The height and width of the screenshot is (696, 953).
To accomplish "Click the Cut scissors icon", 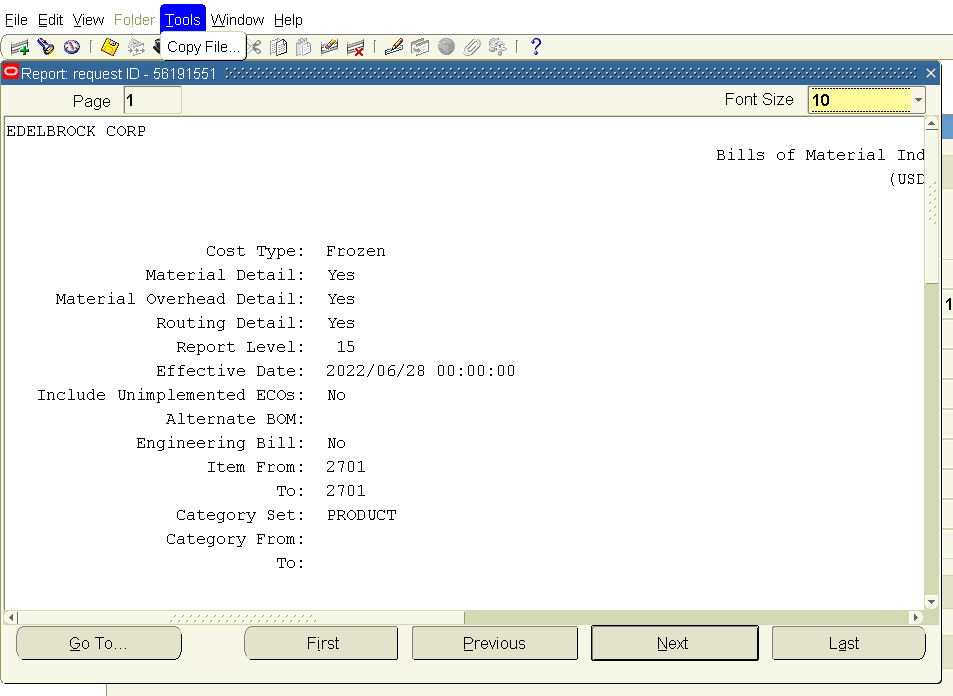I will tap(253, 47).
